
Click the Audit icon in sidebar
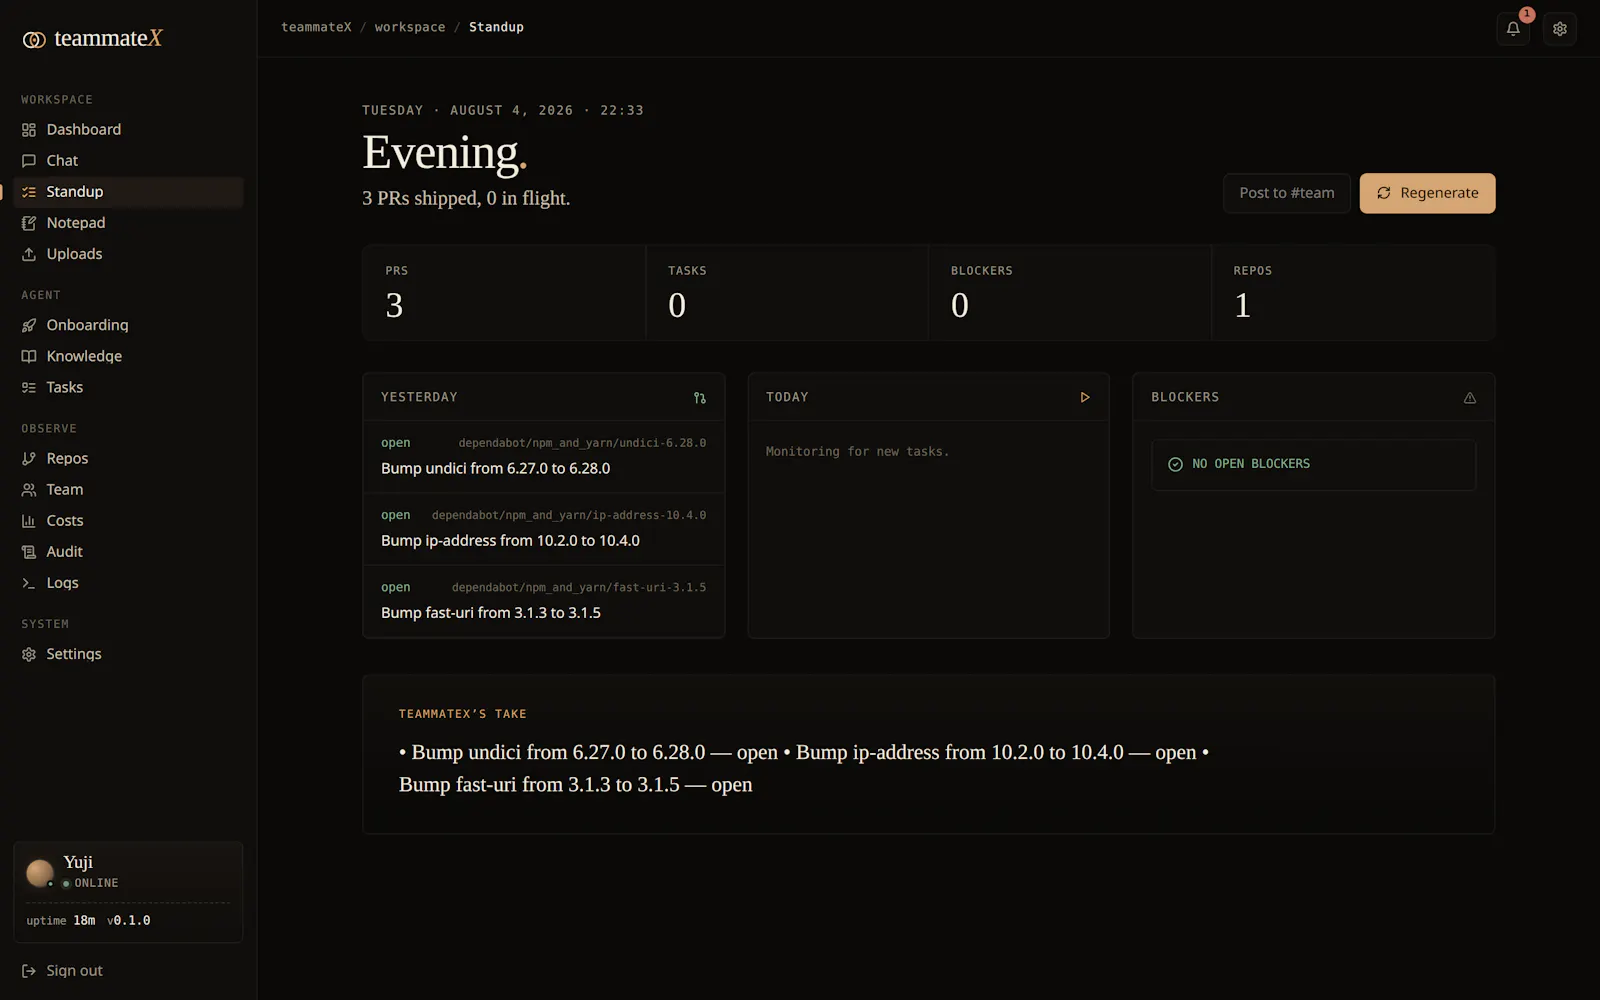tap(29, 551)
